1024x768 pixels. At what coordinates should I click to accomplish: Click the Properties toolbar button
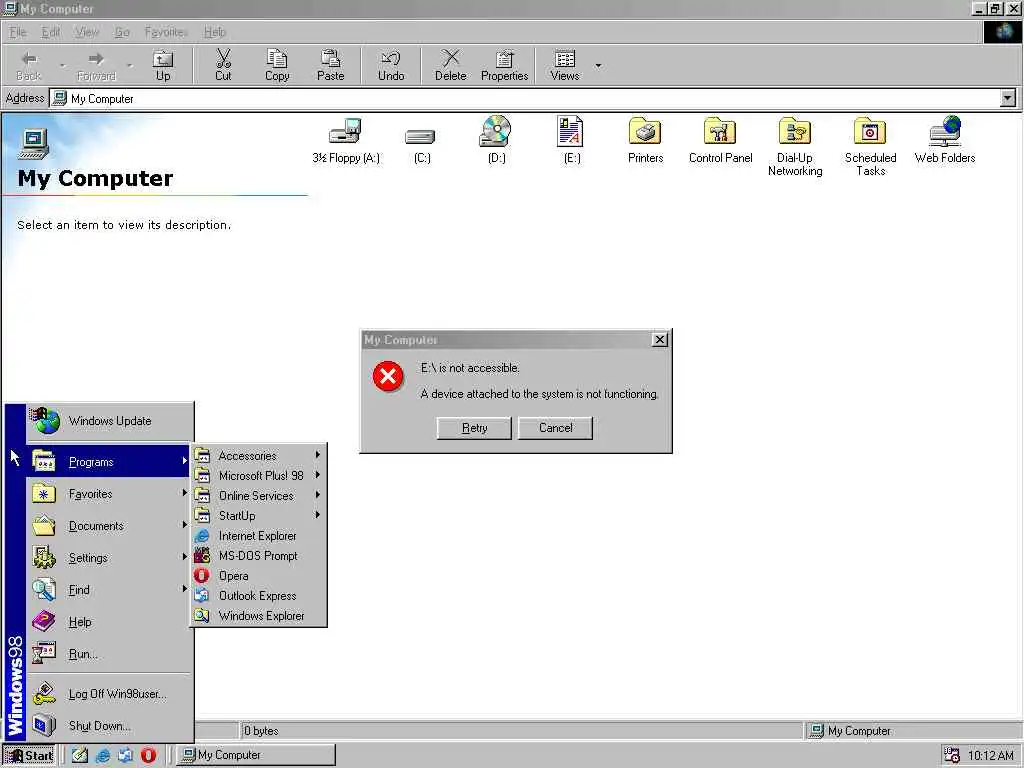(504, 65)
